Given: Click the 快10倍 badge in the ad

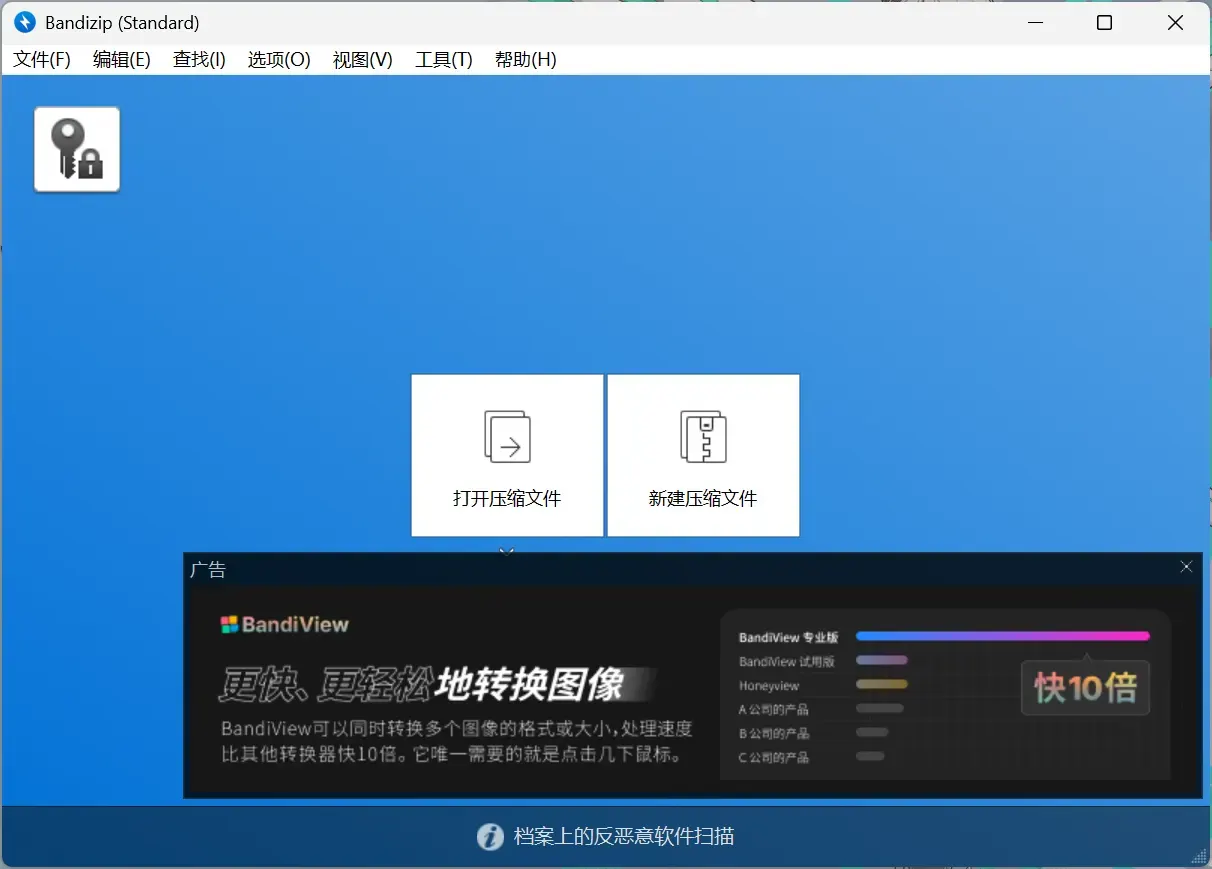Looking at the screenshot, I should [x=1085, y=687].
